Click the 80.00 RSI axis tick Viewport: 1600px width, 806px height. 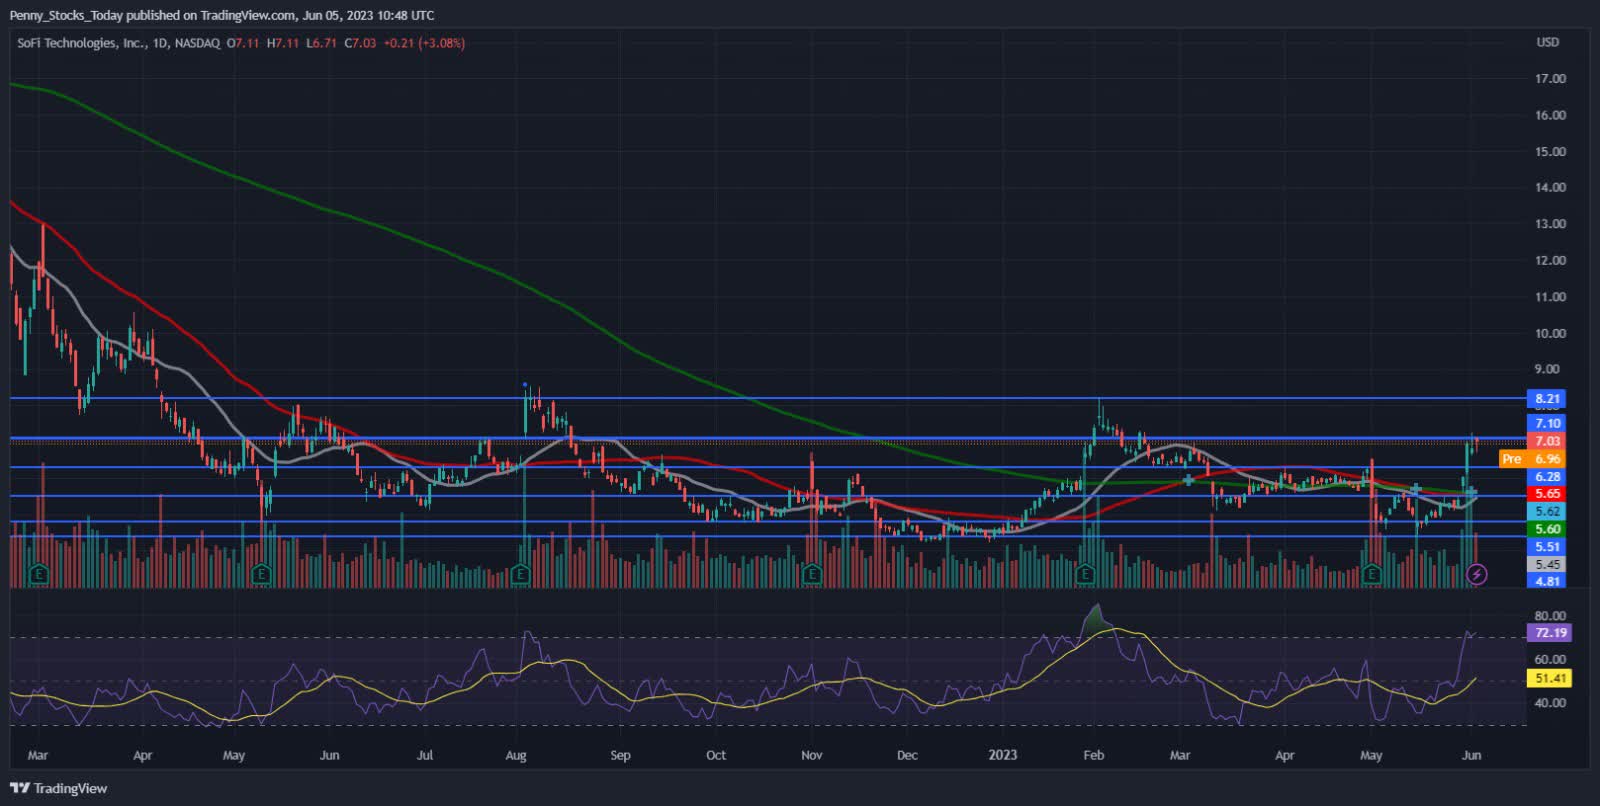click(x=1550, y=616)
